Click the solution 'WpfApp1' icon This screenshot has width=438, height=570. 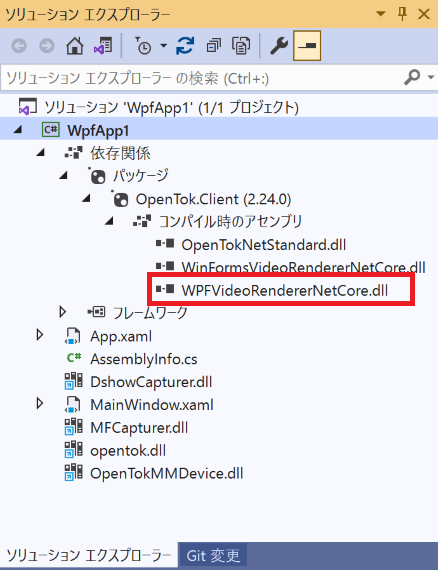28,107
